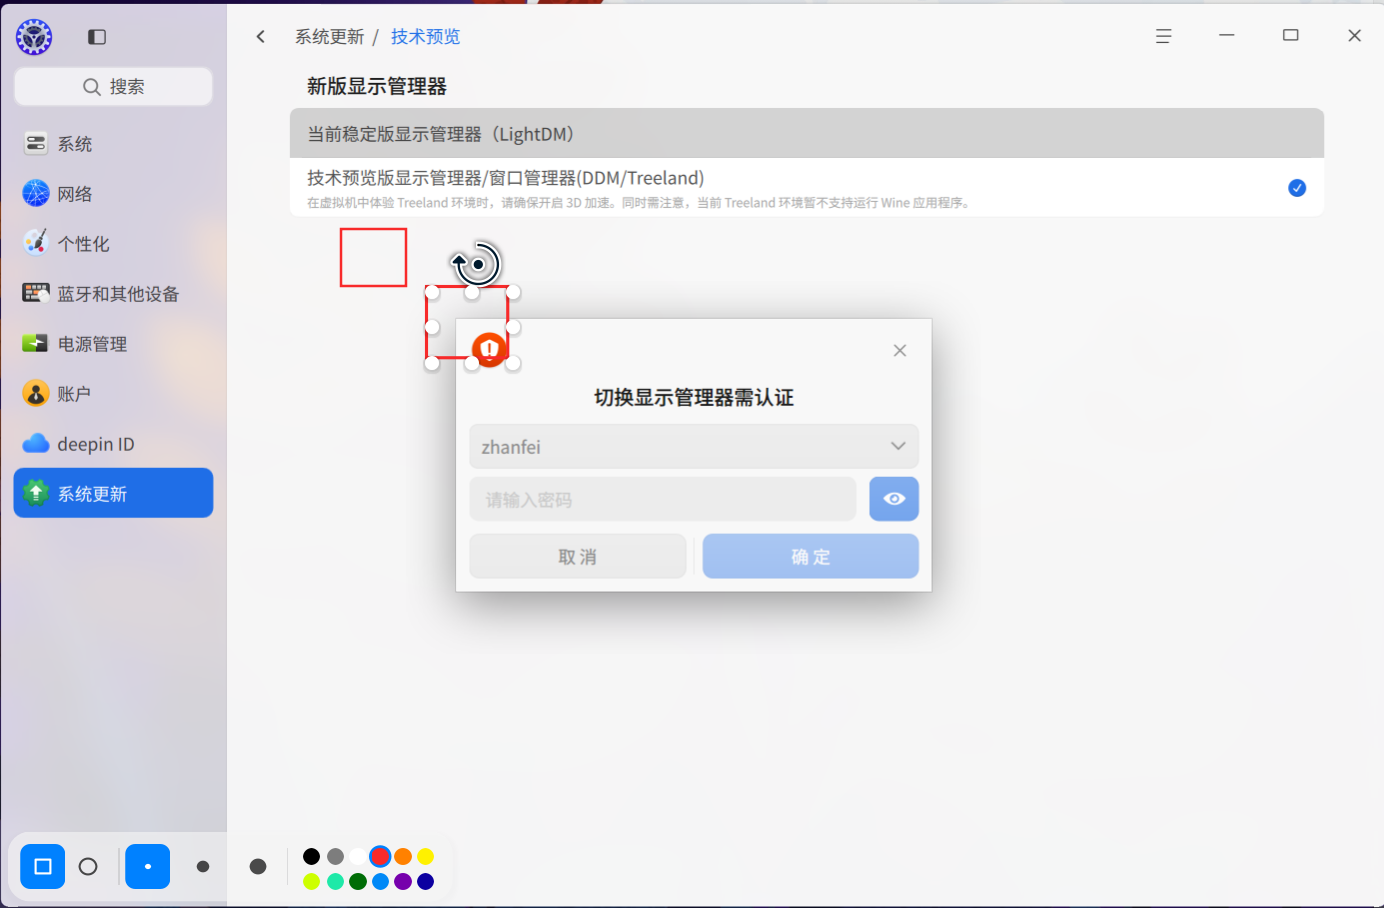Pick the dark green color swatch

click(x=357, y=881)
